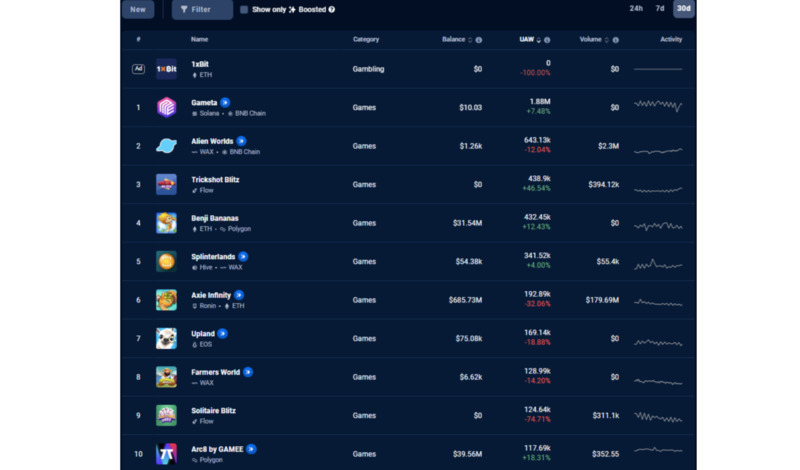
Task: Toggle the Show only Boosted checkbox
Action: [x=244, y=9]
